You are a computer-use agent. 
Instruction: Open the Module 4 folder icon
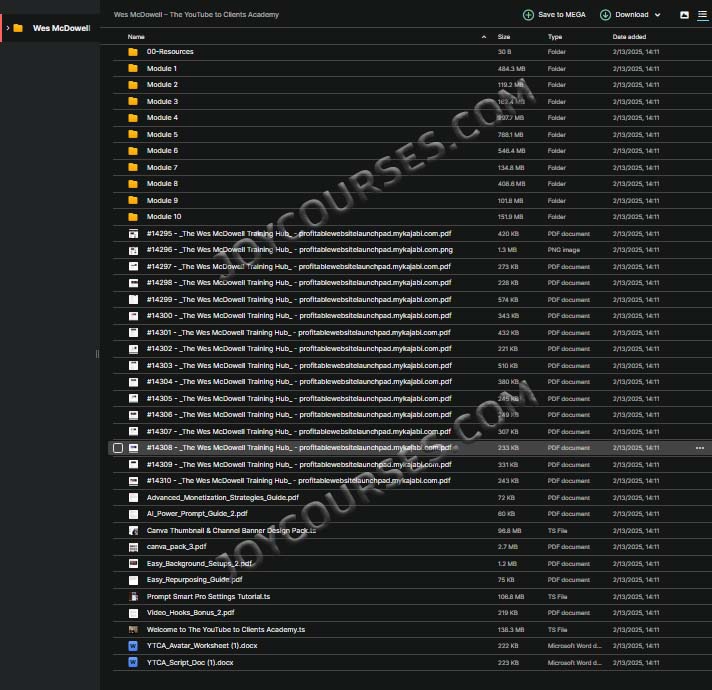(x=133, y=118)
